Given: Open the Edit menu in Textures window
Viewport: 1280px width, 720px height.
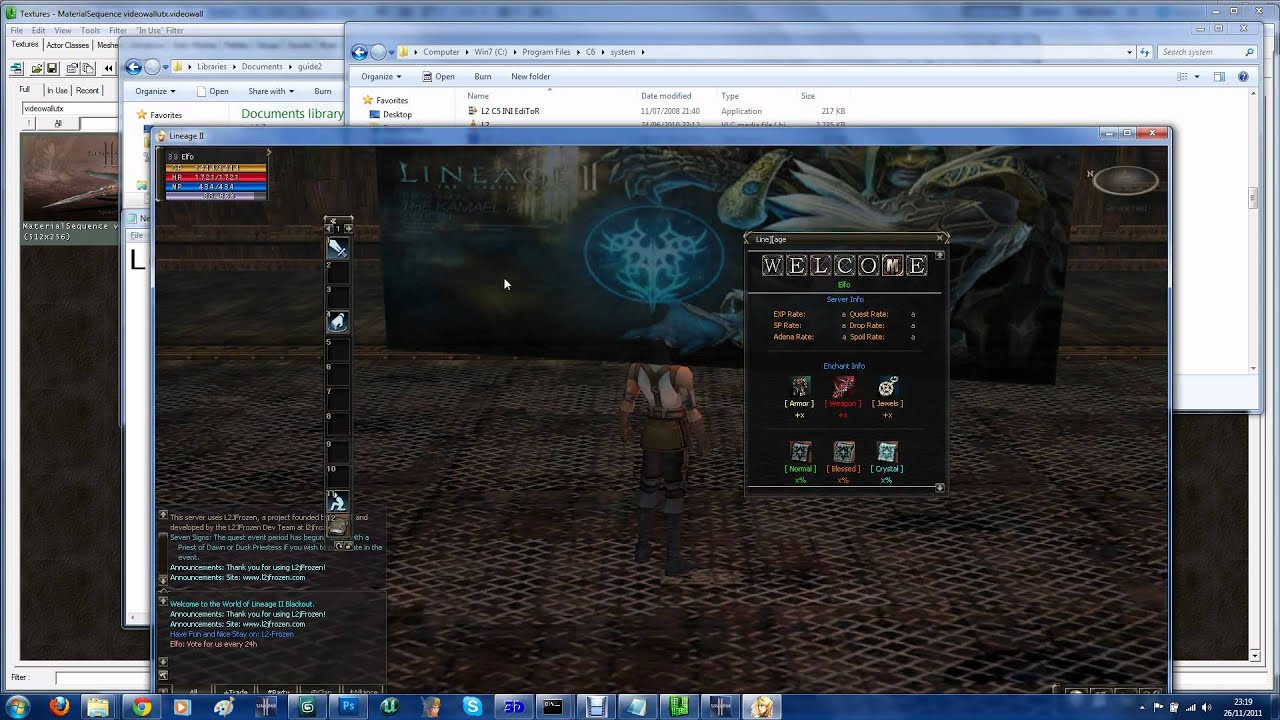Looking at the screenshot, I should pos(38,31).
